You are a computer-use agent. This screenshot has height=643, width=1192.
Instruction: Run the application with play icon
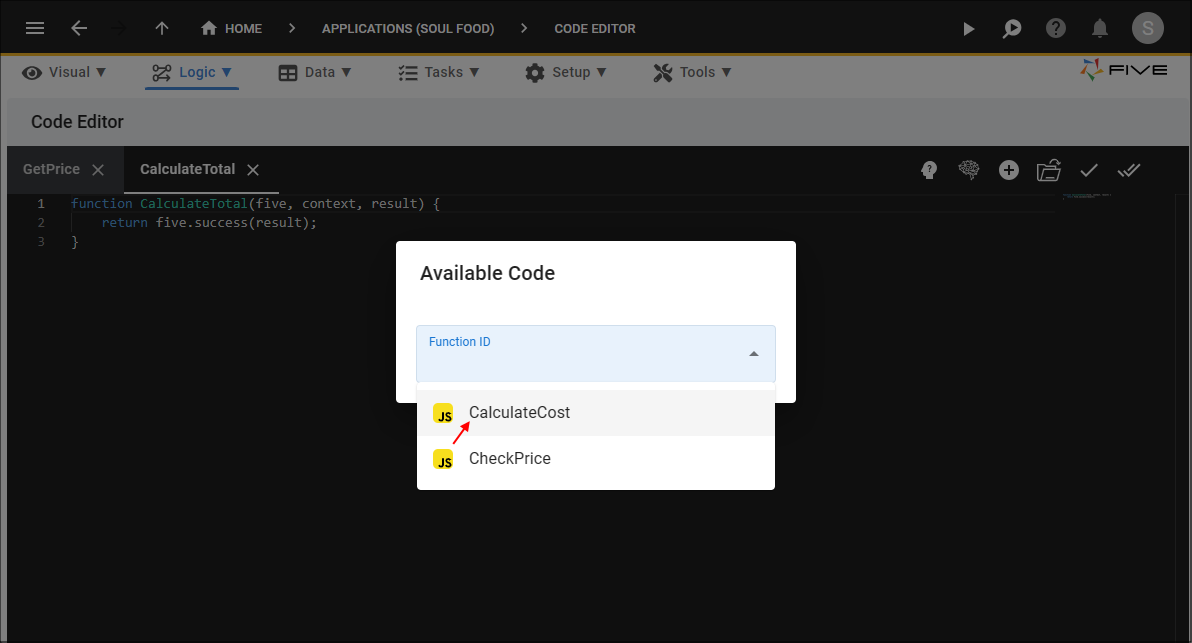pos(968,29)
